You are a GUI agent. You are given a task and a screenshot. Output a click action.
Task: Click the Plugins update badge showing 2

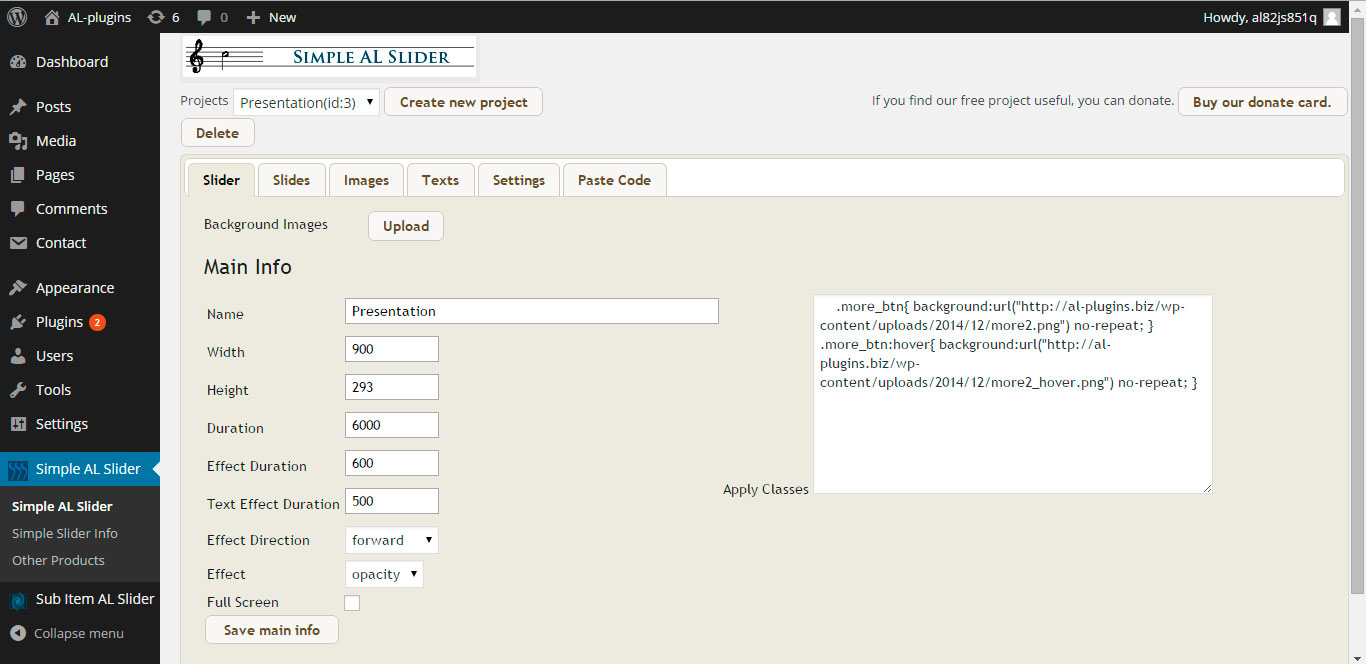97,322
